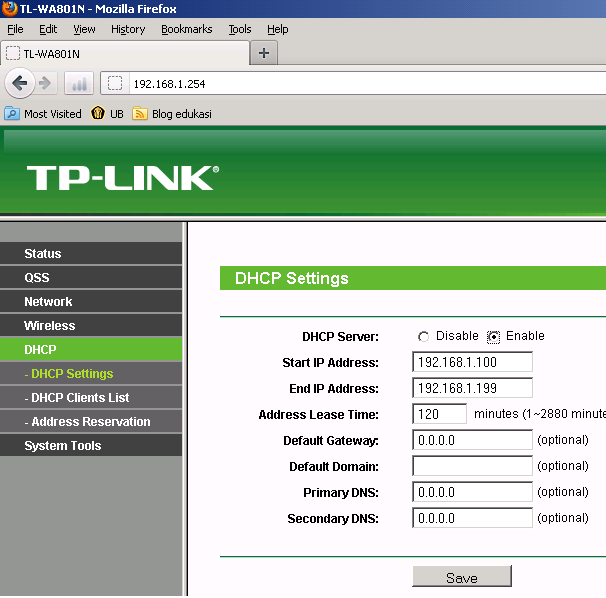The width and height of the screenshot is (606, 598).
Task: Open the Address Reservation subpage
Action: coord(91,421)
